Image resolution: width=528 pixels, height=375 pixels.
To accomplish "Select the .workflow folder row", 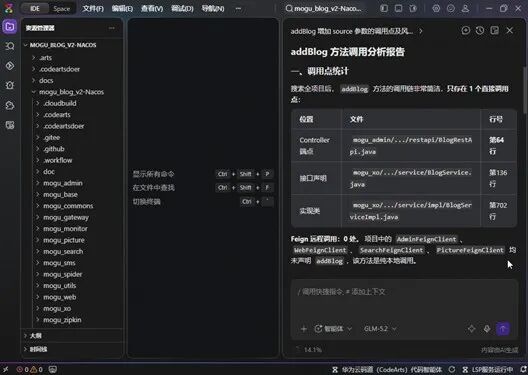I will (x=72, y=160).
